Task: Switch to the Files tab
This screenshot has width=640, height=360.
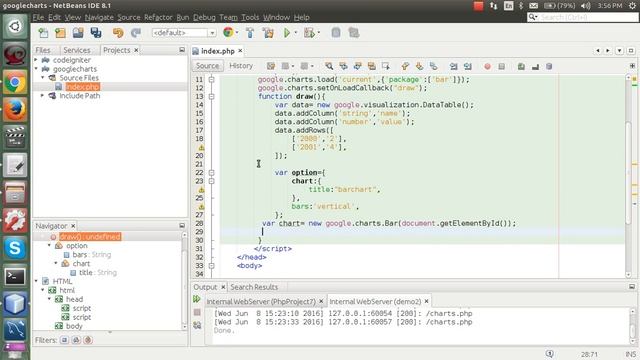Action: click(x=43, y=50)
